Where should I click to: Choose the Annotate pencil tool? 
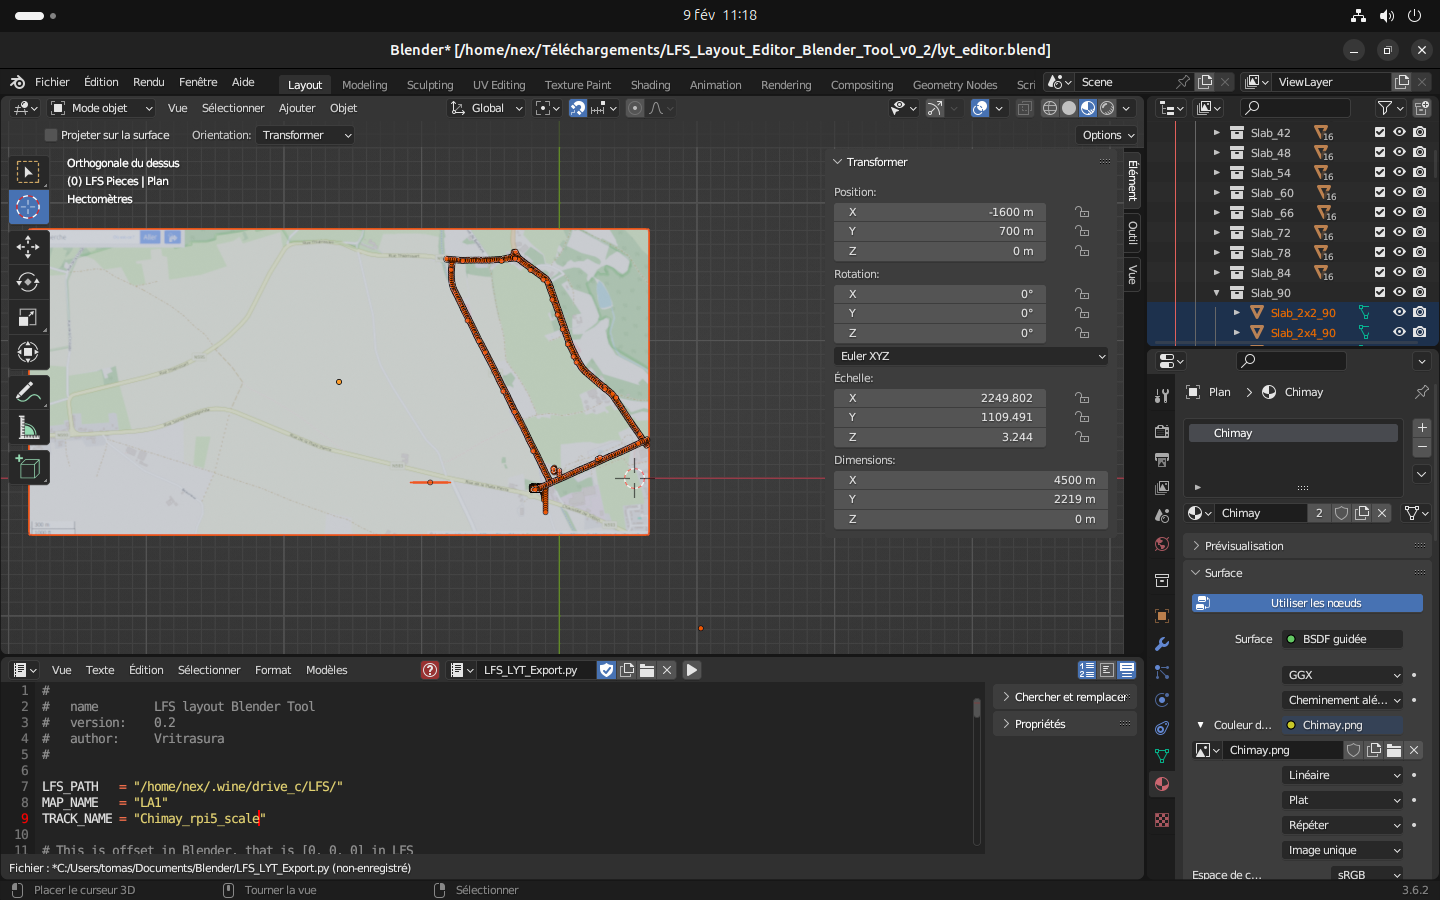28,393
